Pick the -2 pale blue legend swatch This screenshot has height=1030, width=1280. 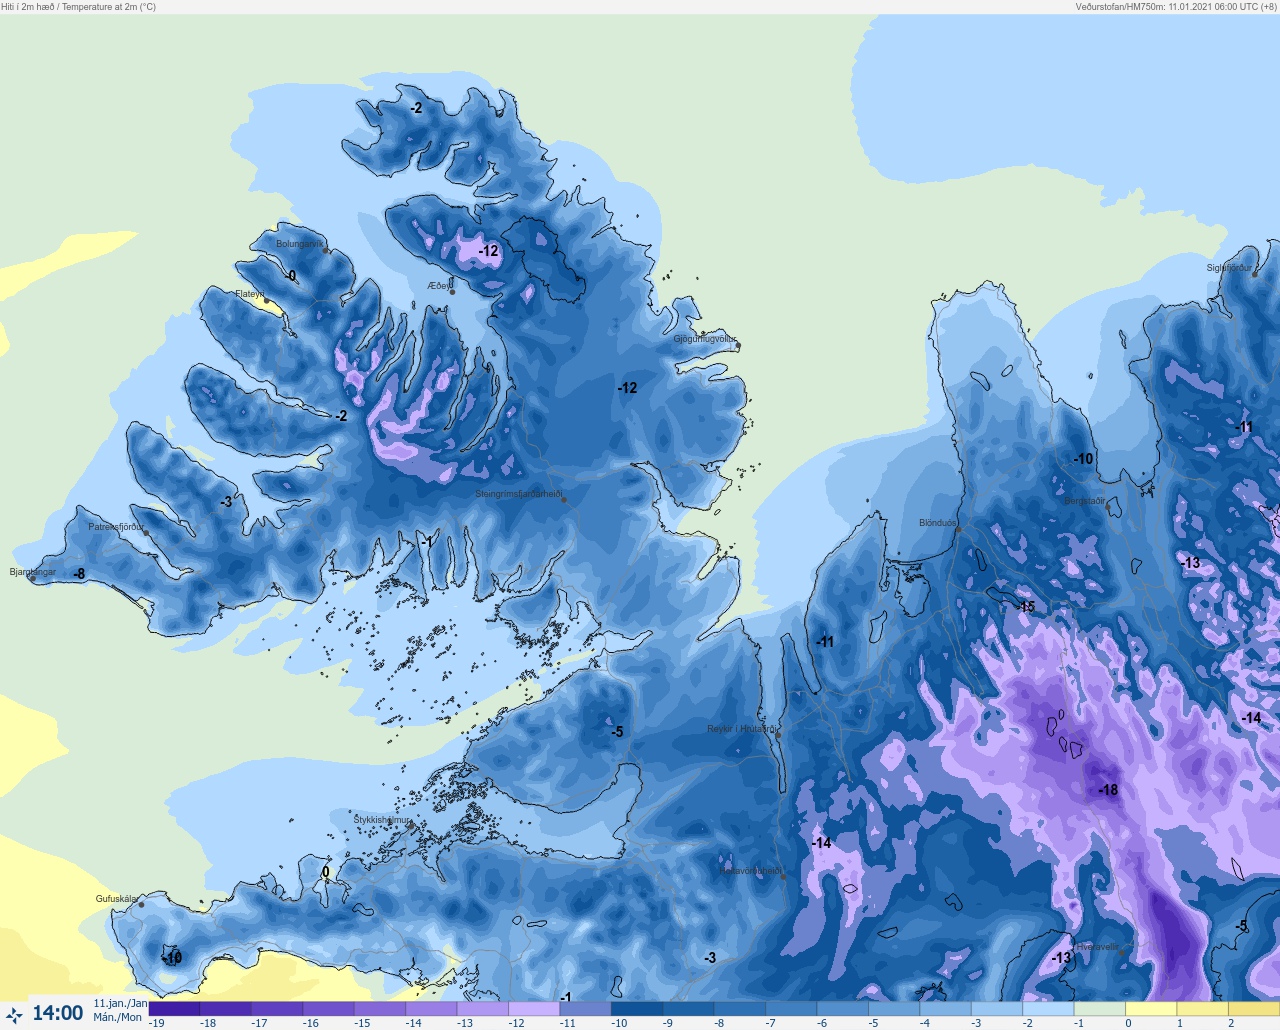(x=1049, y=1009)
